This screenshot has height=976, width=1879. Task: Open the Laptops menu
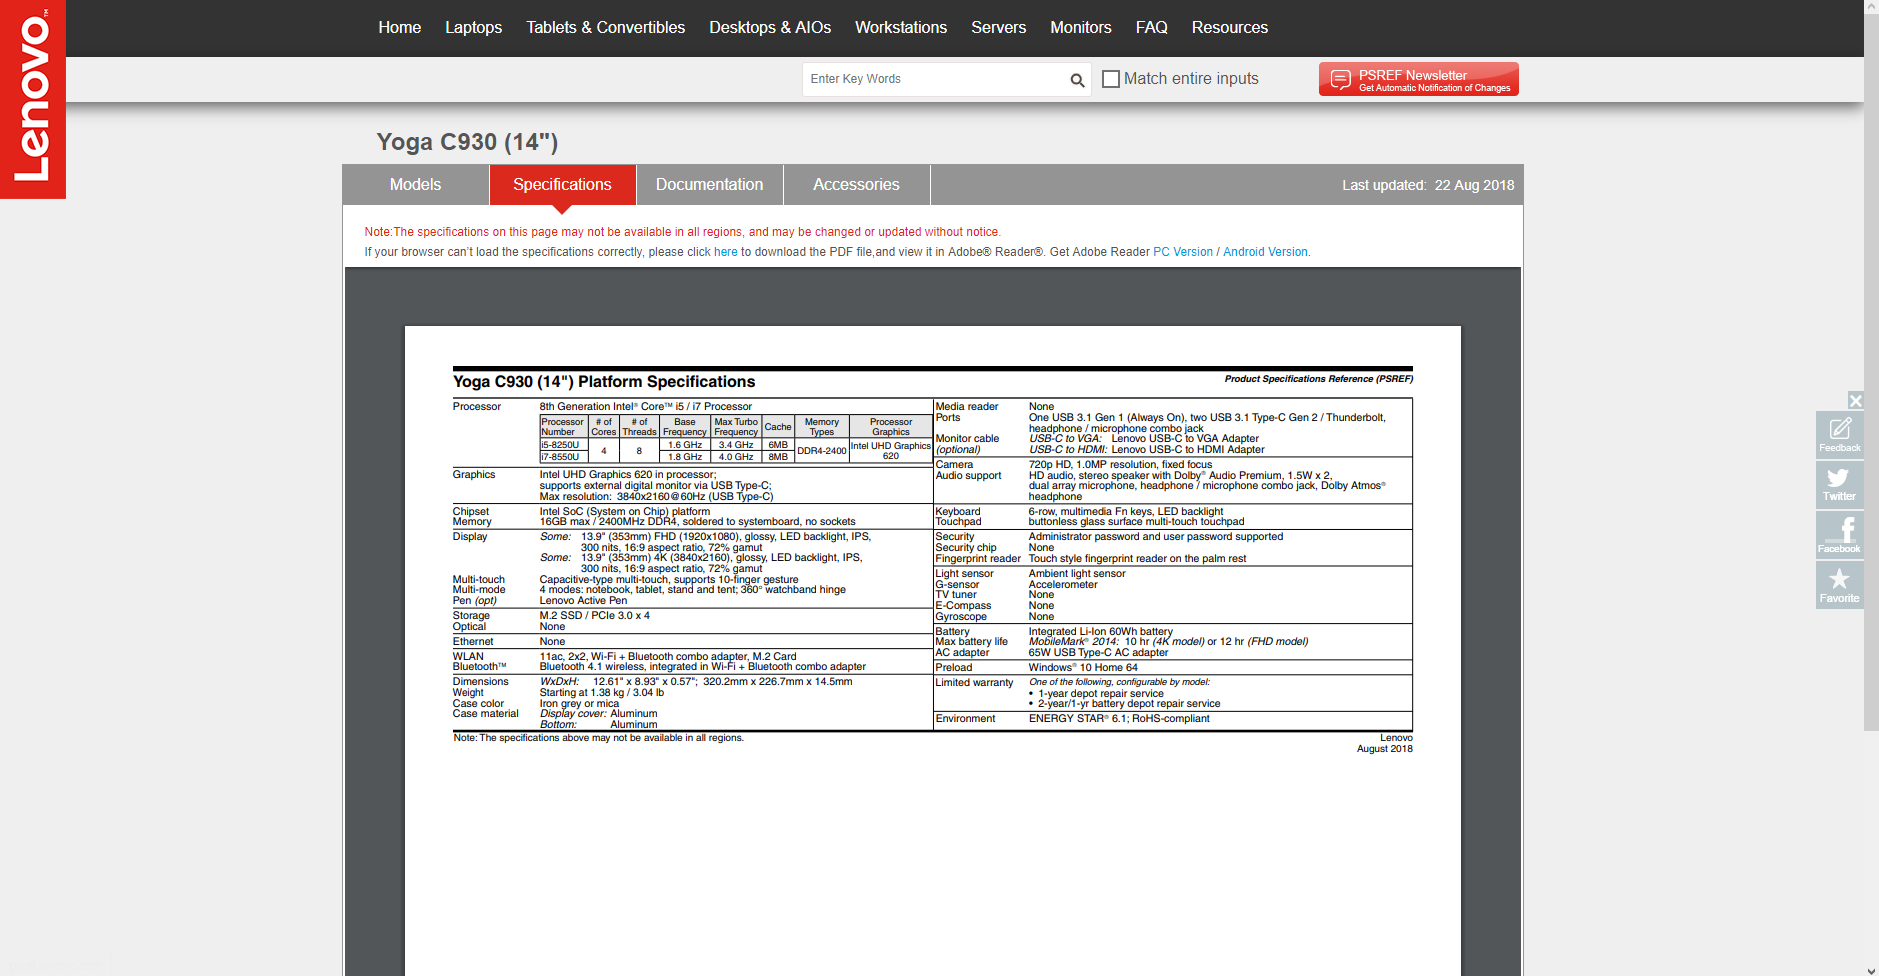[474, 28]
